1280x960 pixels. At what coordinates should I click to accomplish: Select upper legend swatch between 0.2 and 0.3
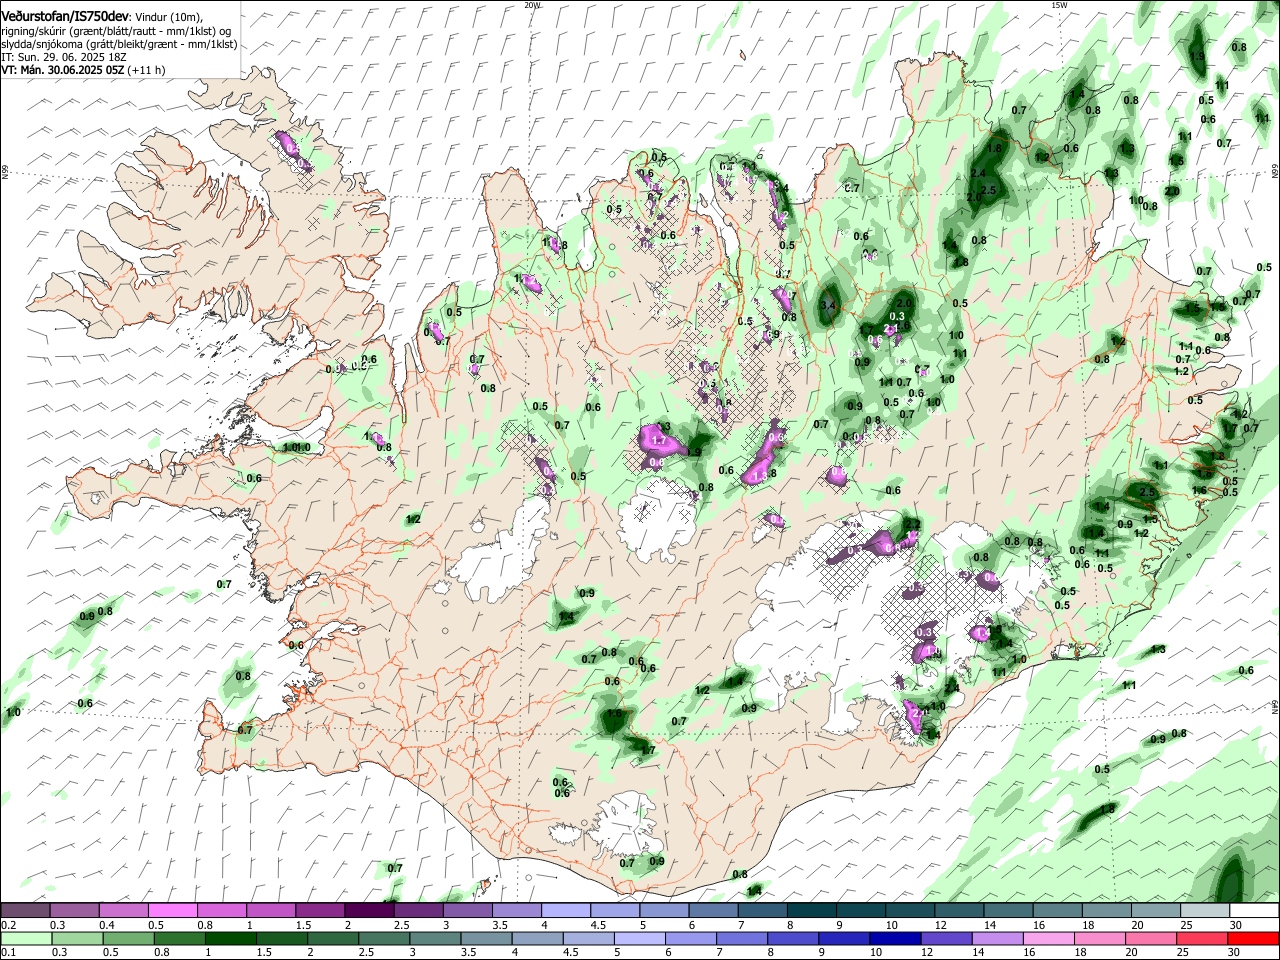(x=25, y=910)
